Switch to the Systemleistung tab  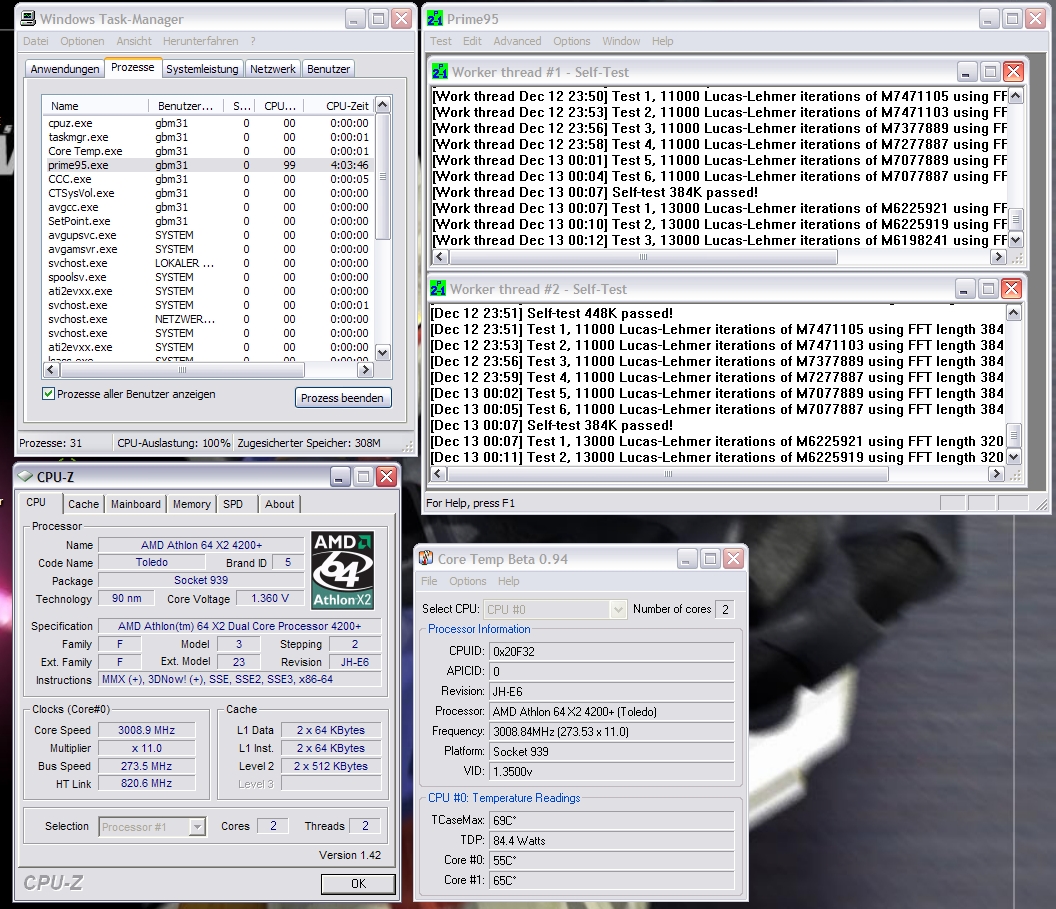[x=202, y=69]
